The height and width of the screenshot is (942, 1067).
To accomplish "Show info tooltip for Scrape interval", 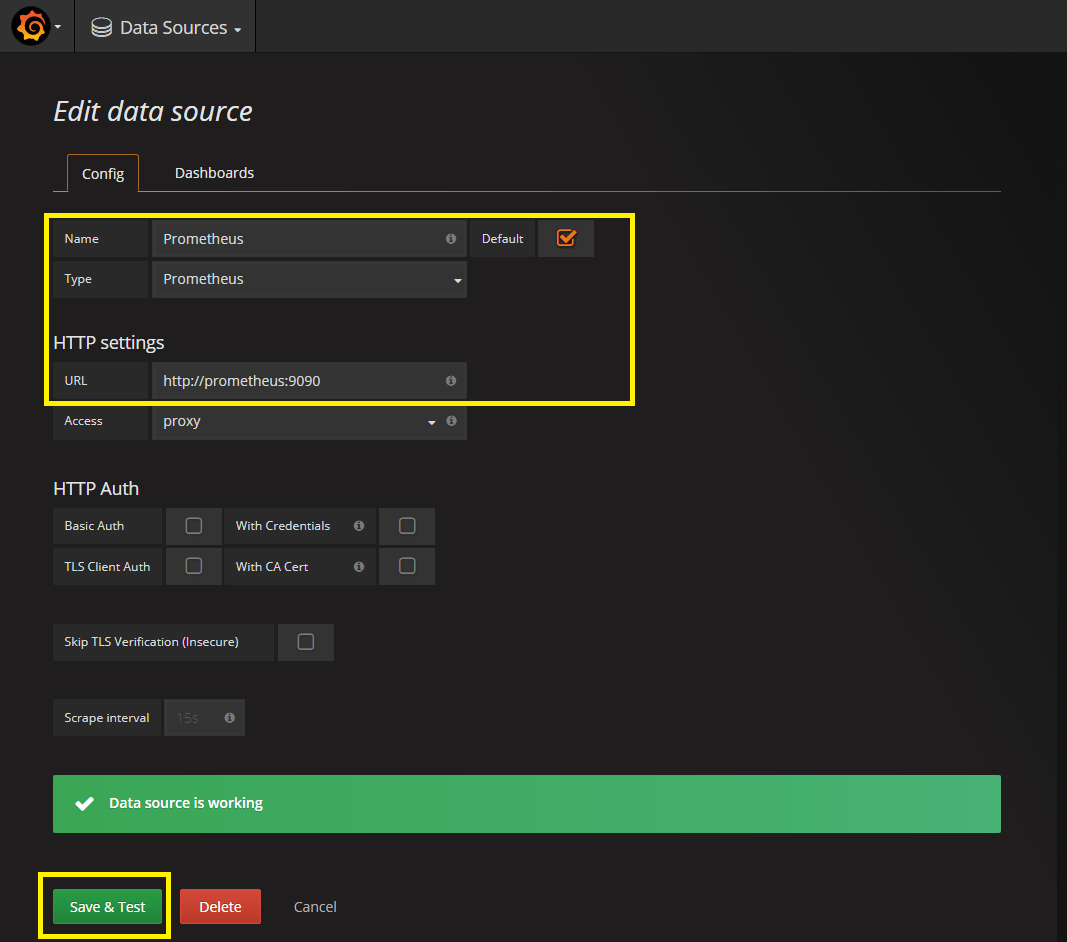I will 229,717.
